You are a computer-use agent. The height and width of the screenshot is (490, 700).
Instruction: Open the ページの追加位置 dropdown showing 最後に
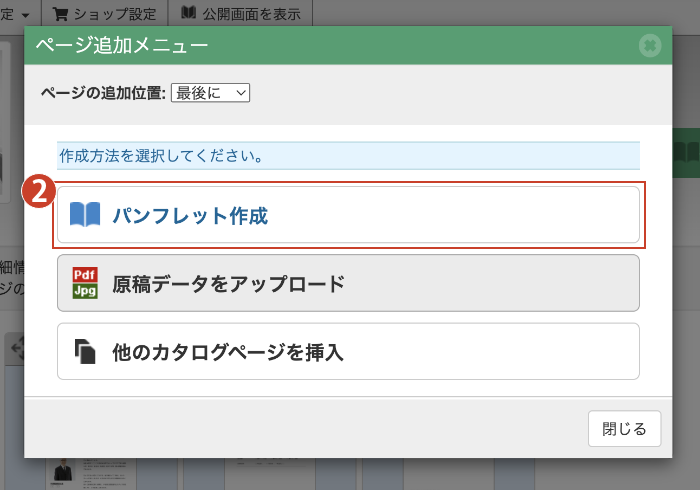click(210, 92)
